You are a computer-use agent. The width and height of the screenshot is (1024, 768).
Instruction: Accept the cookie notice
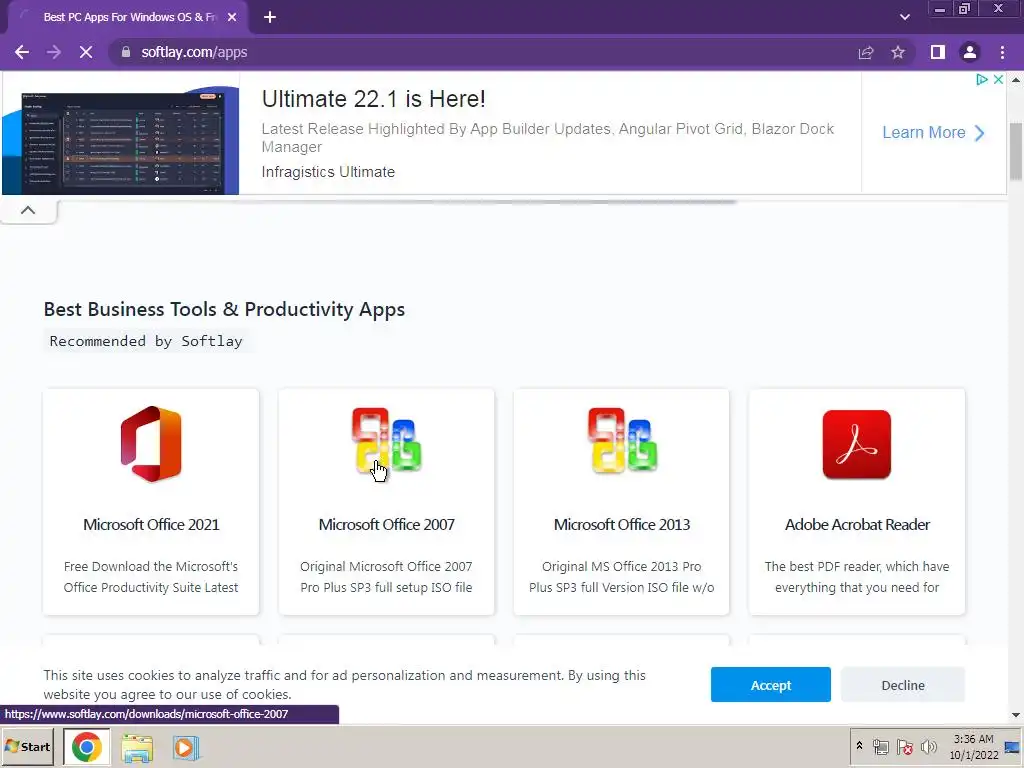pyautogui.click(x=771, y=685)
